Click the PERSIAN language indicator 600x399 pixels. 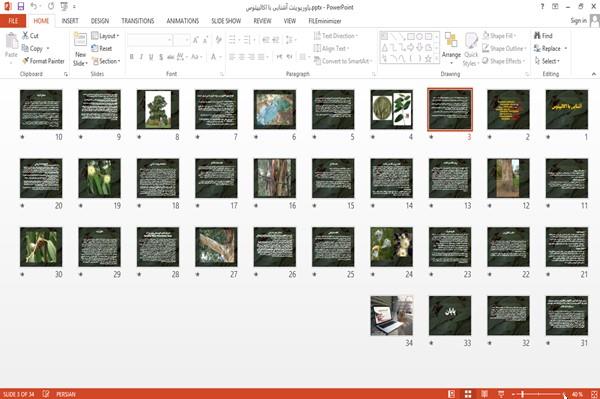point(66,394)
